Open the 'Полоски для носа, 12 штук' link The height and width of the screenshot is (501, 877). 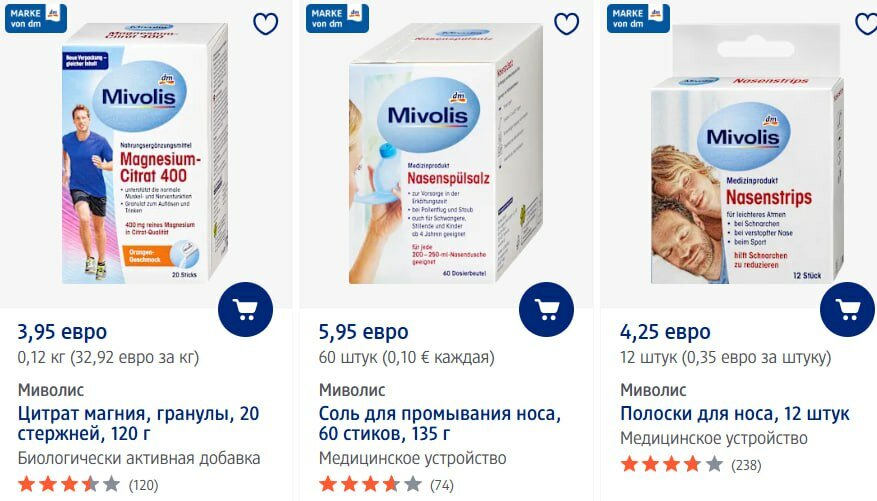734,414
